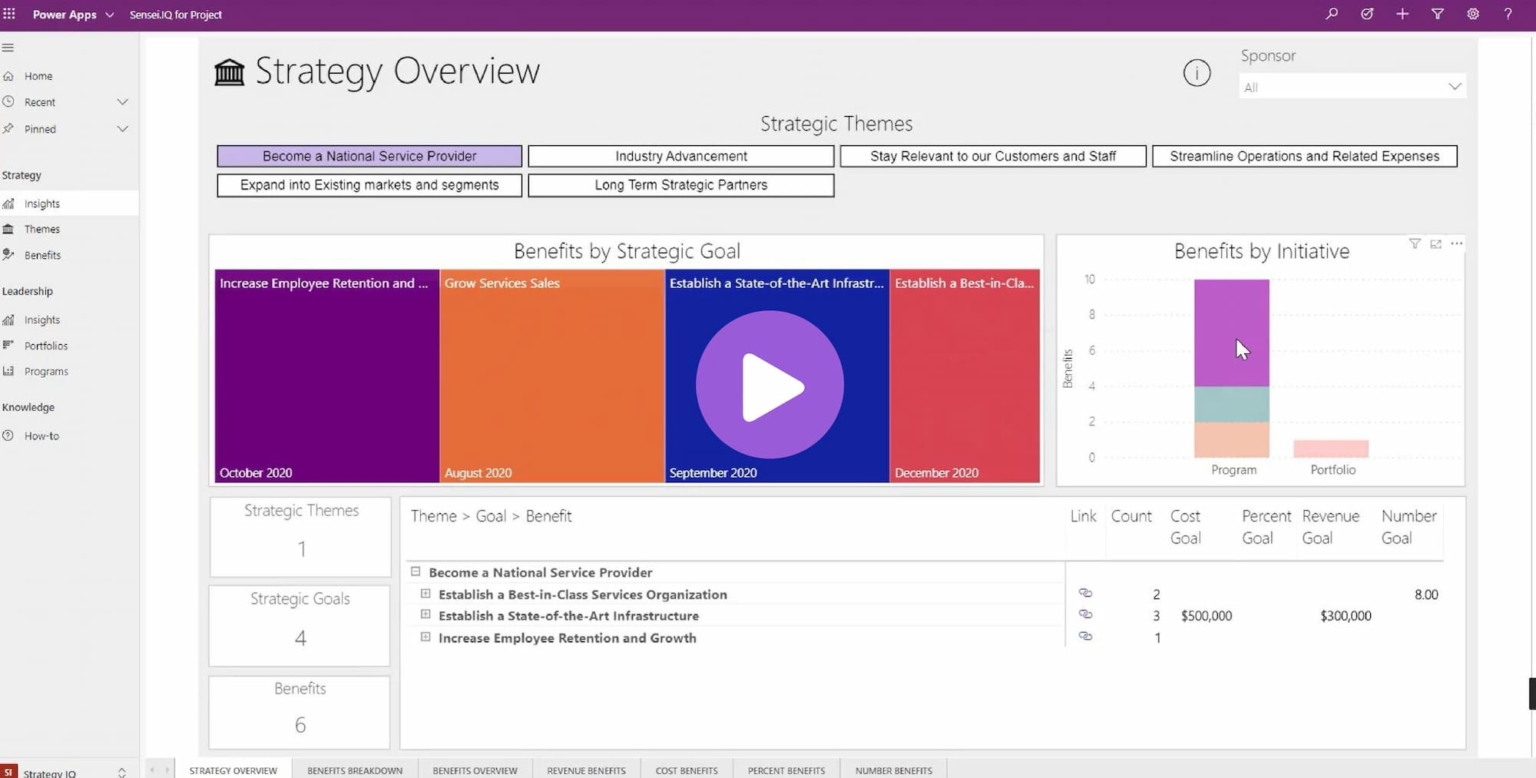1536x778 pixels.
Task: Click the Grow Services Sales goal tile
Action: click(551, 375)
